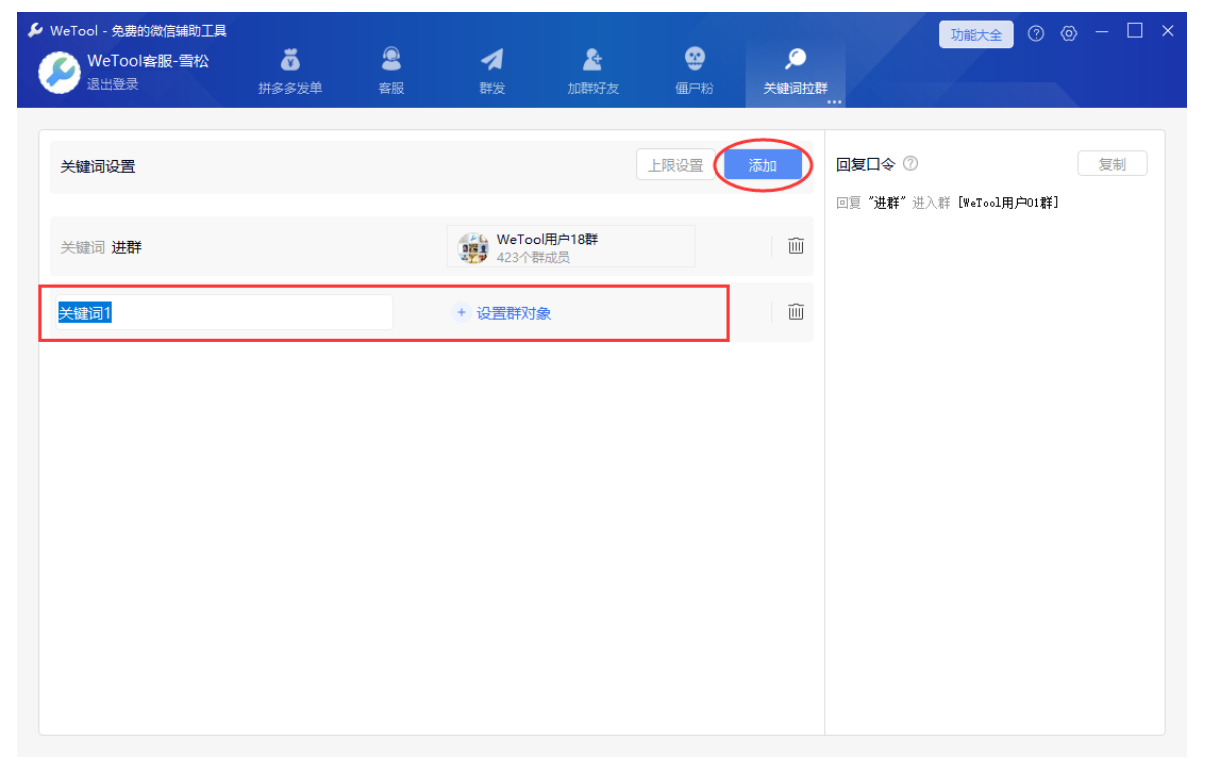Open the 客服 headset icon
Image resolution: width=1211 pixels, height=778 pixels.
[x=391, y=60]
